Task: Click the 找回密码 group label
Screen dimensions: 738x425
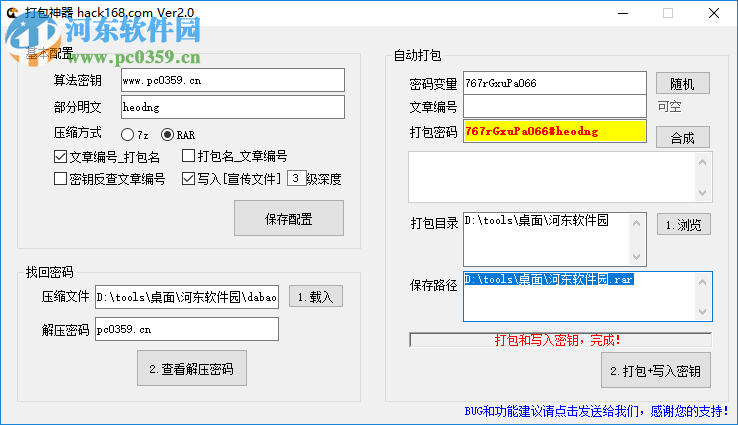Action: point(49,272)
